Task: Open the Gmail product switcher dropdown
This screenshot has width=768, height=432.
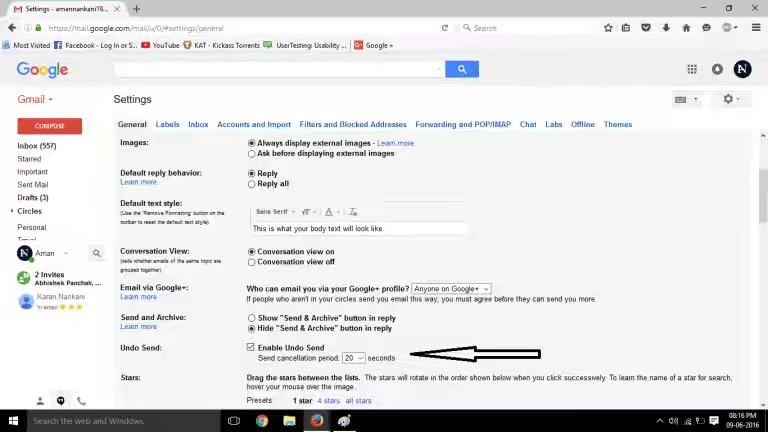Action: pyautogui.click(x=35, y=99)
